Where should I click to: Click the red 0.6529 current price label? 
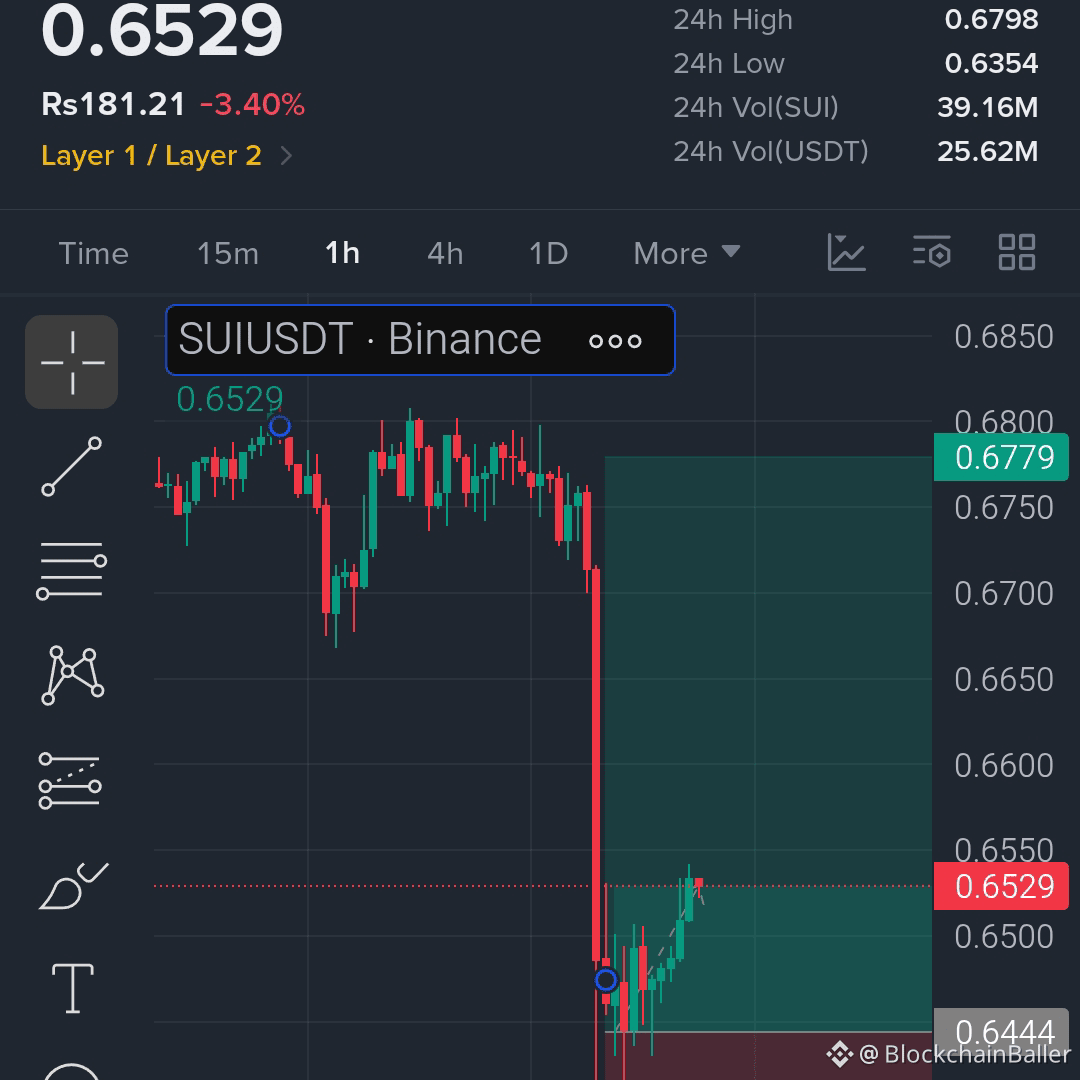coord(1001,886)
